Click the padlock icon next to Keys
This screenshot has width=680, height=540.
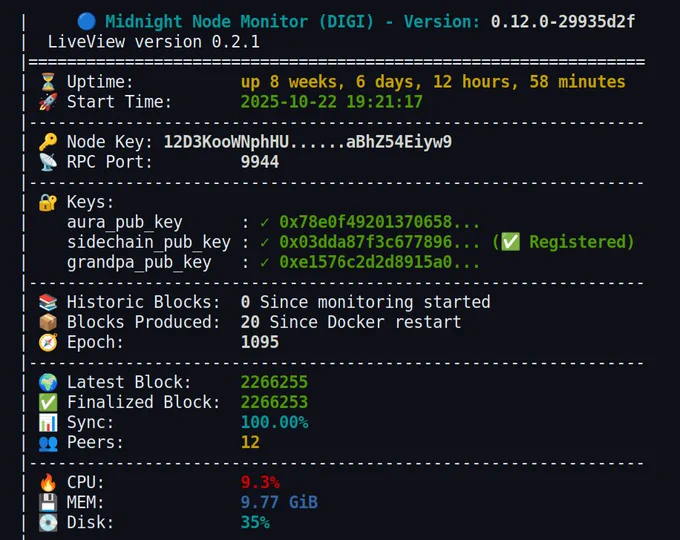tap(48, 202)
